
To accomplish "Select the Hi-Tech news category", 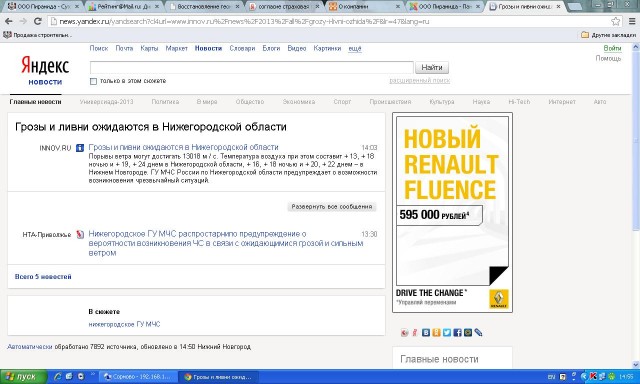I will [519, 102].
